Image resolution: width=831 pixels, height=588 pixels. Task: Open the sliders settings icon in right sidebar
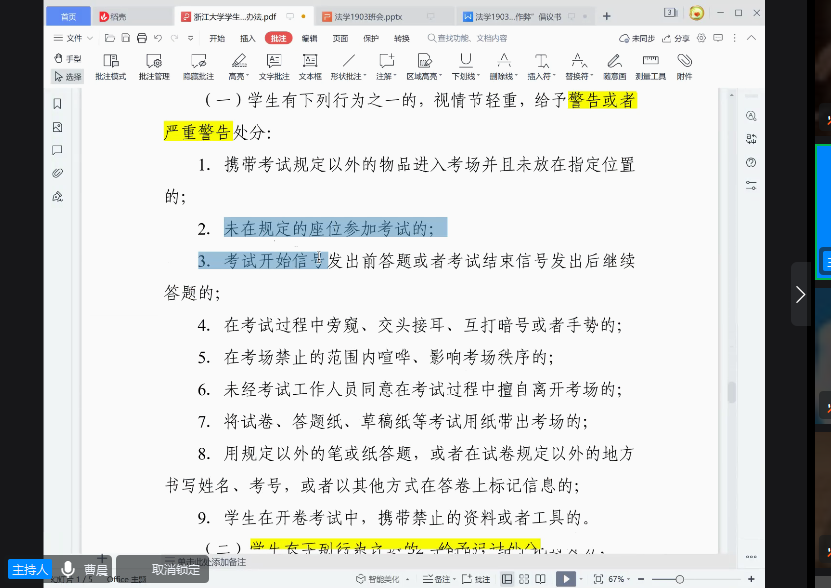(751, 186)
